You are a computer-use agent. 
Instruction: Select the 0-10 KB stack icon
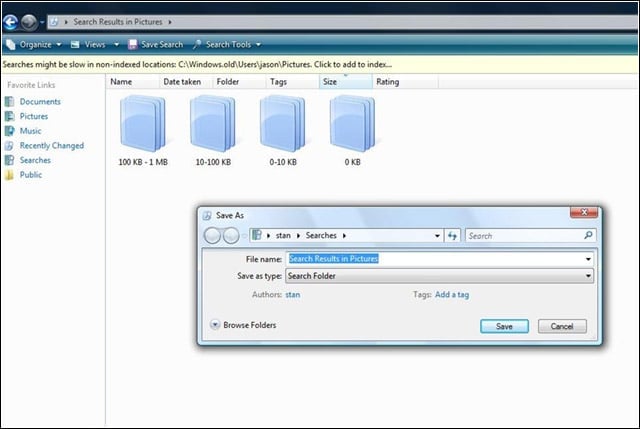coord(282,123)
